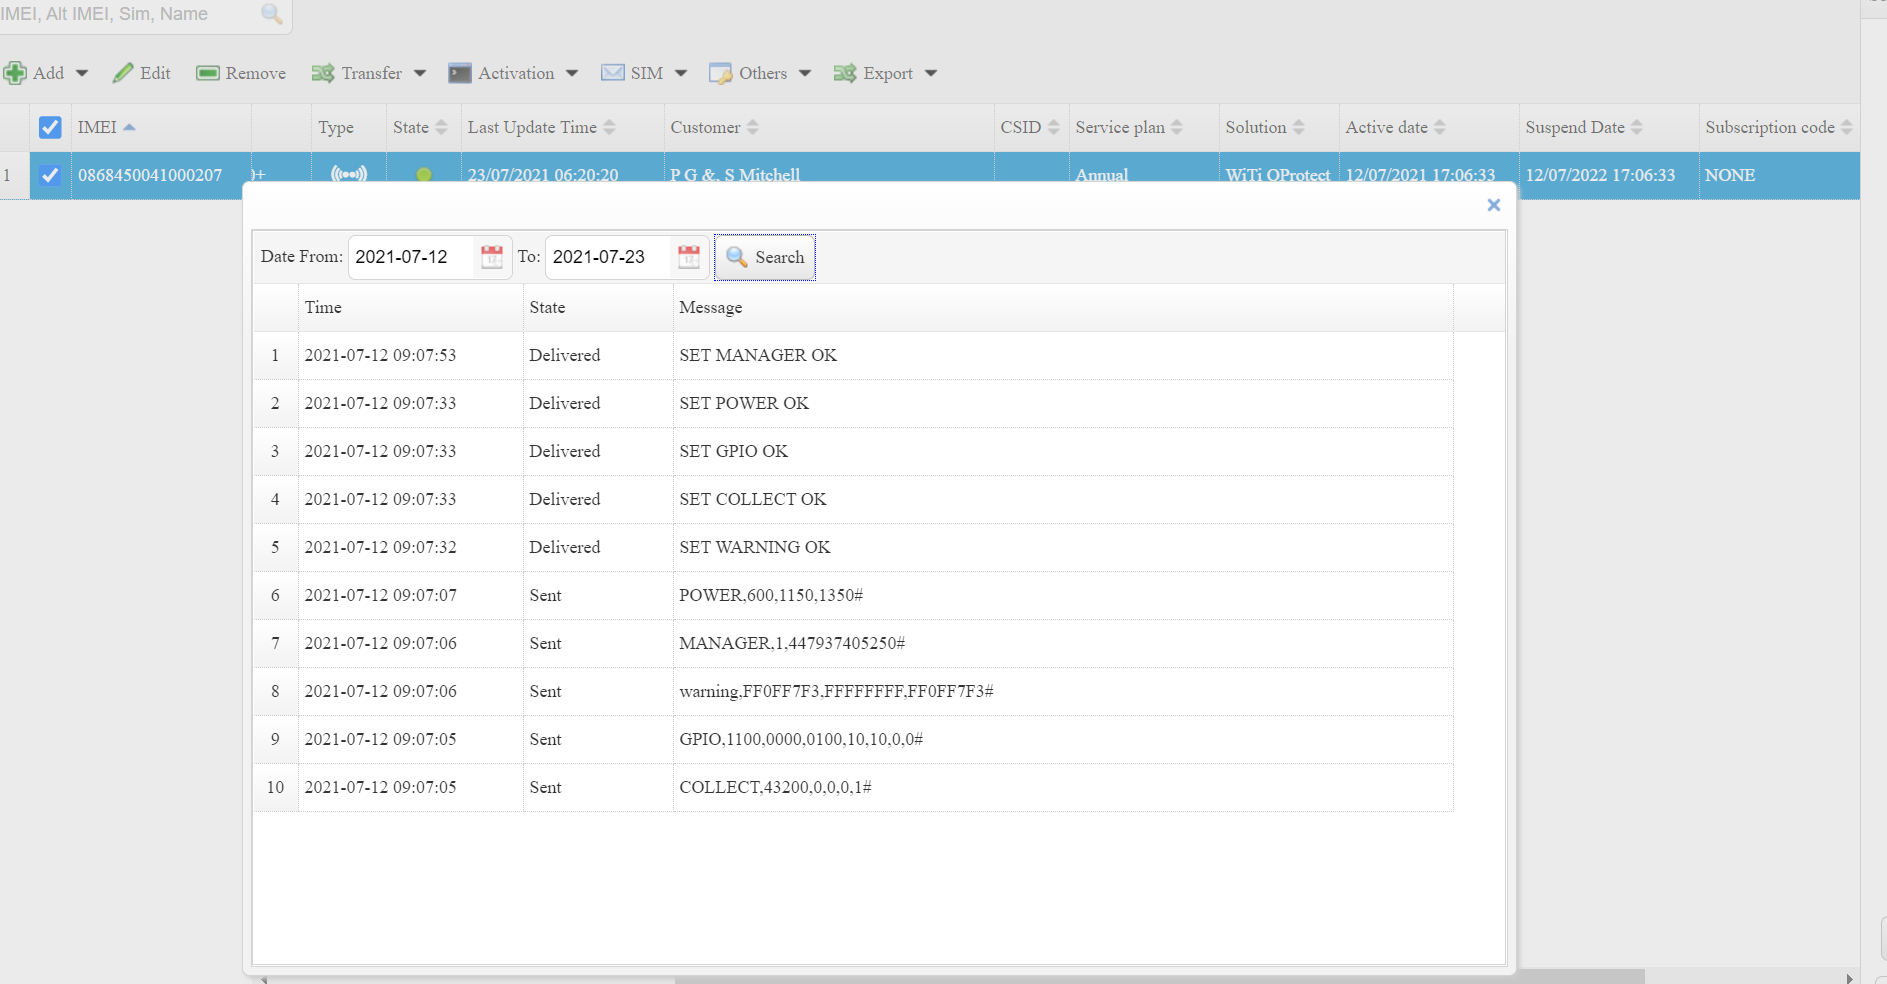Click the green state indicator dot

[424, 175]
